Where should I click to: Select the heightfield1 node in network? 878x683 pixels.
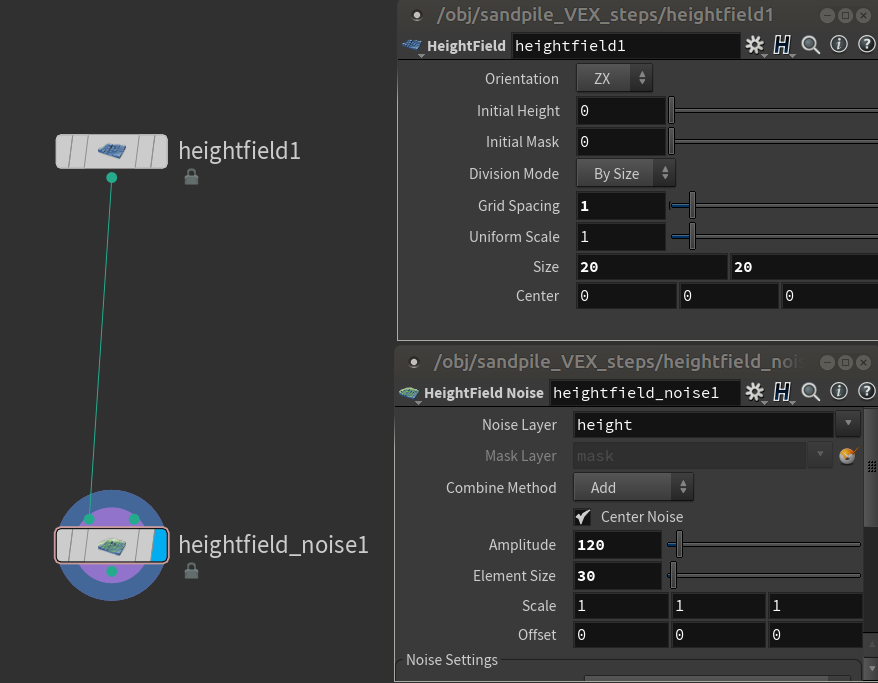pyautogui.click(x=111, y=151)
